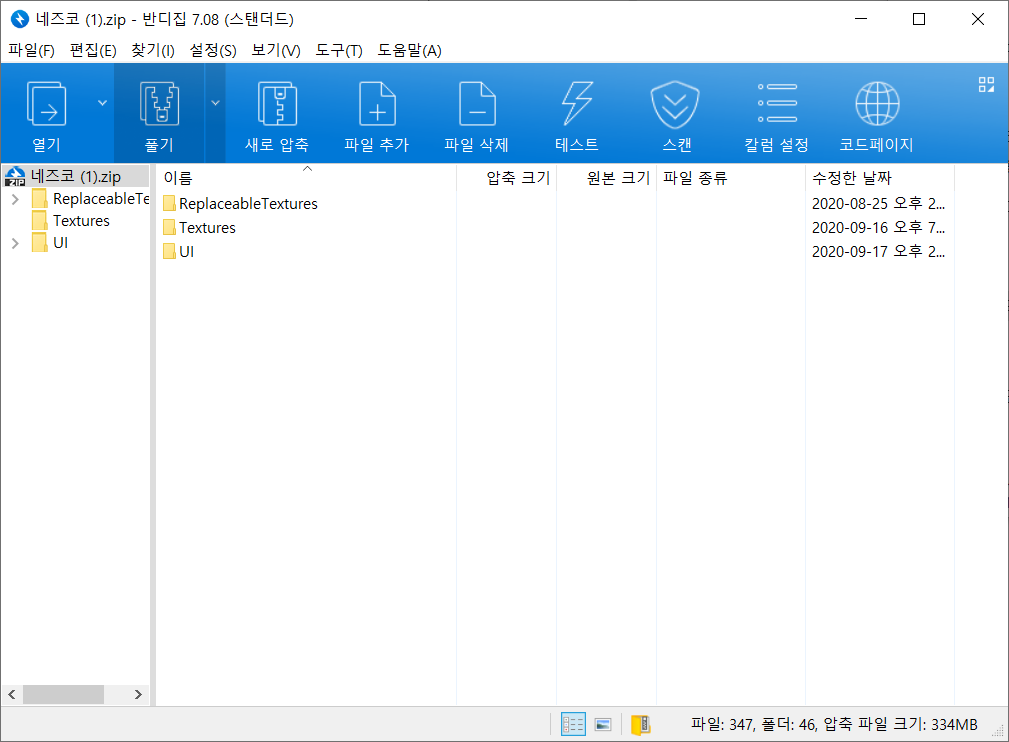Select ReplaceableTextures name in file list
This screenshot has height=742, width=1009.
(248, 204)
